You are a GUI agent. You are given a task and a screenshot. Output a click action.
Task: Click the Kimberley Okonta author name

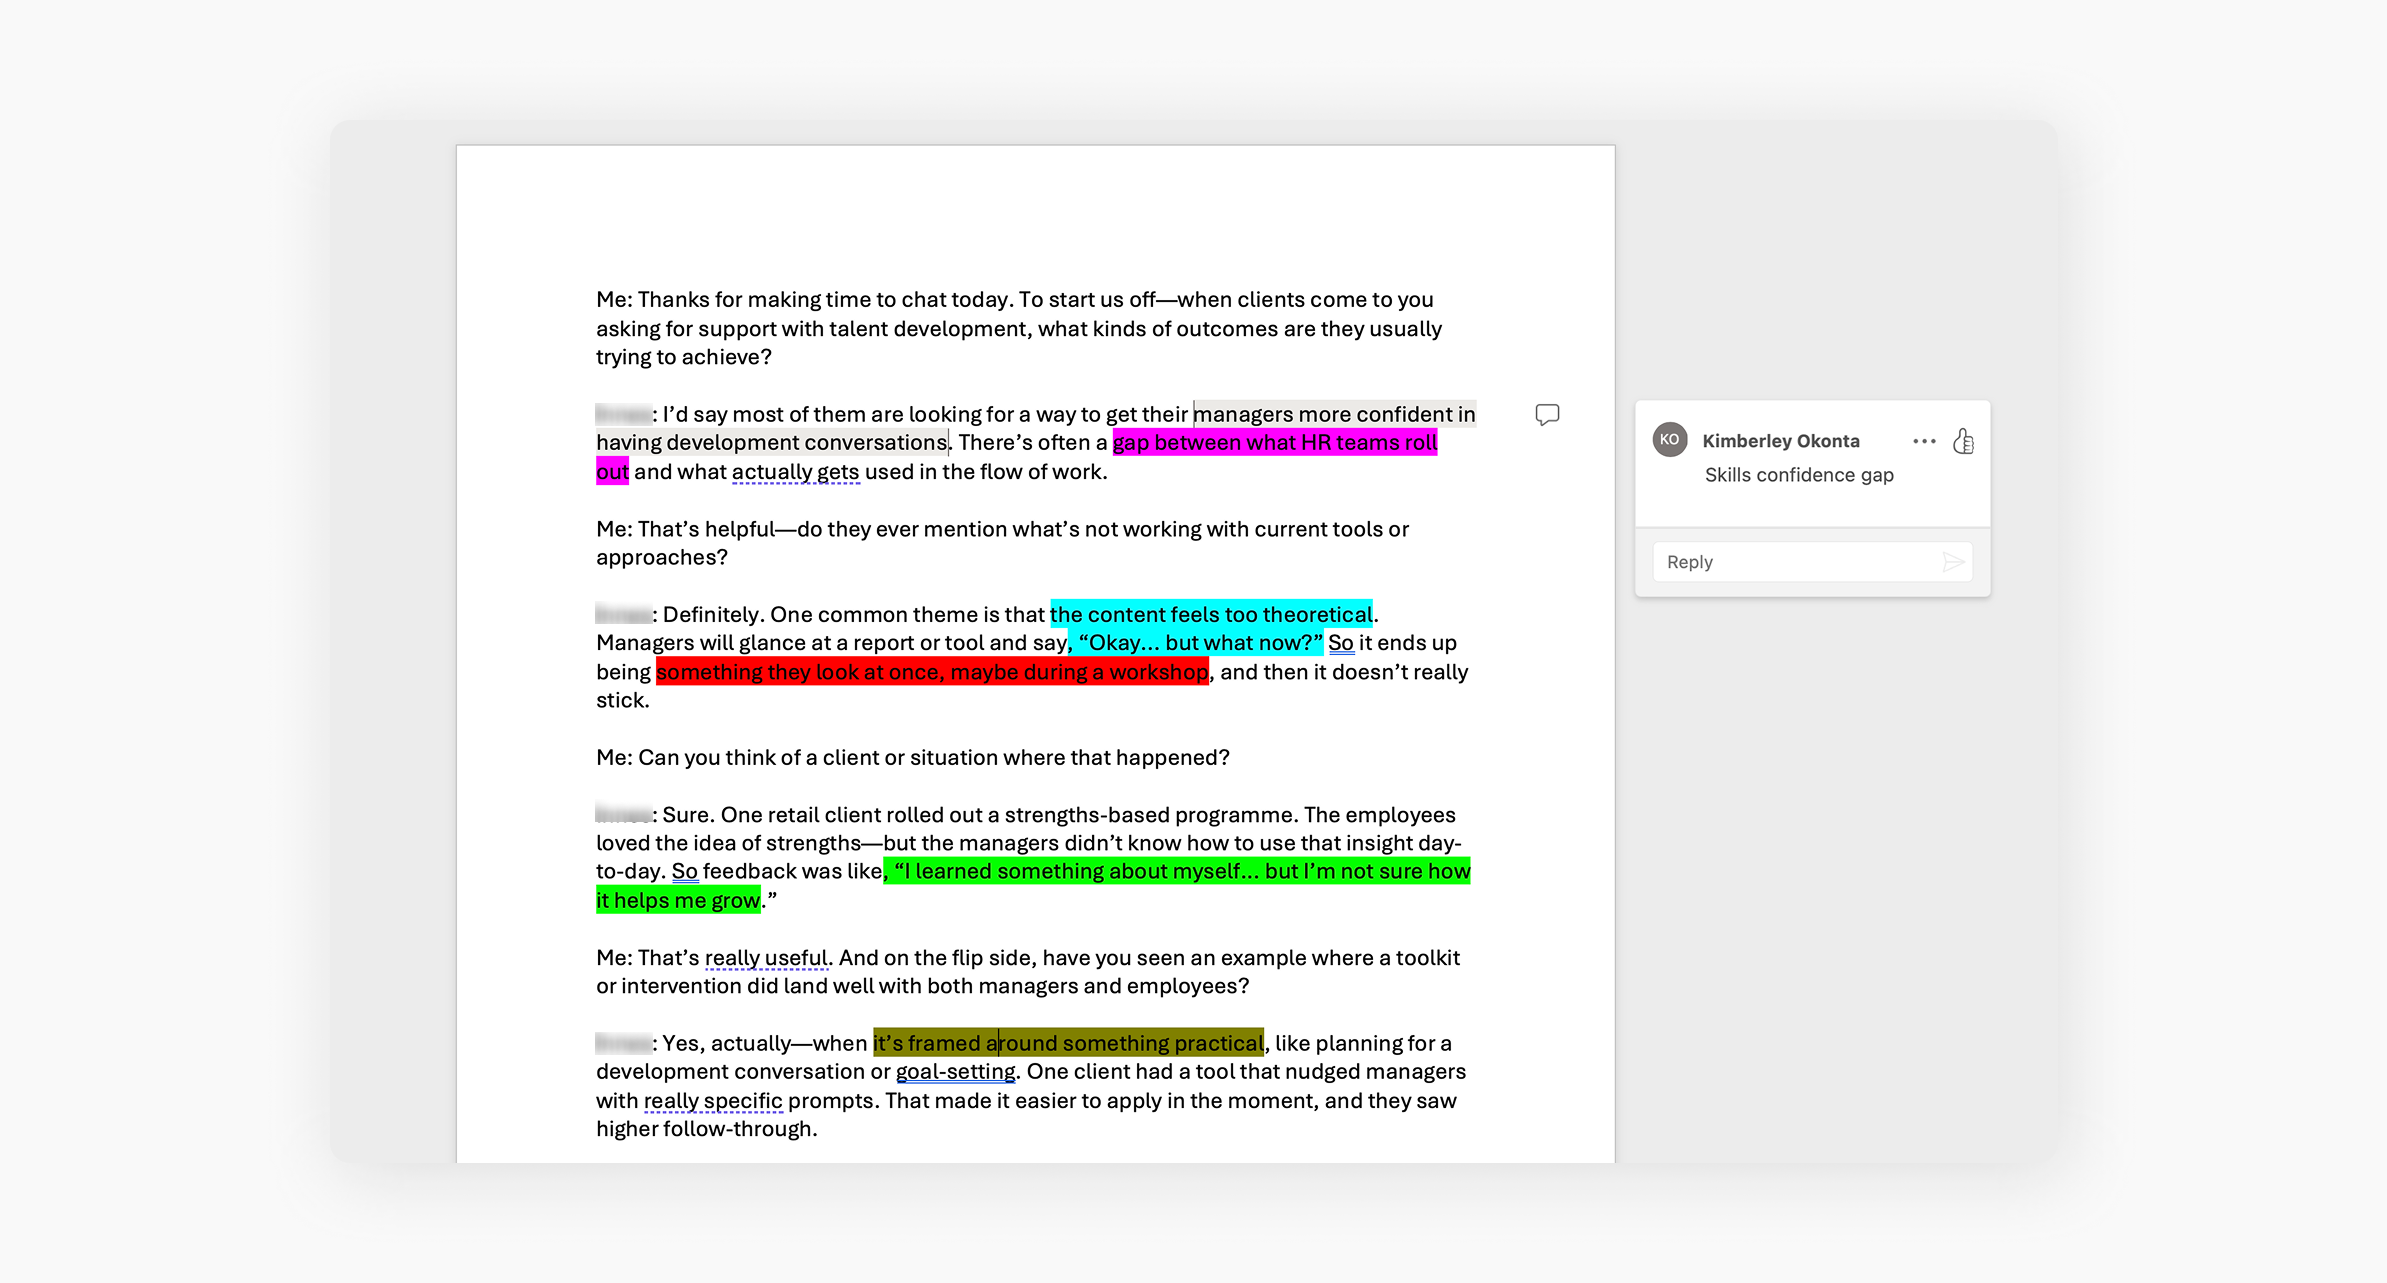click(x=1780, y=441)
